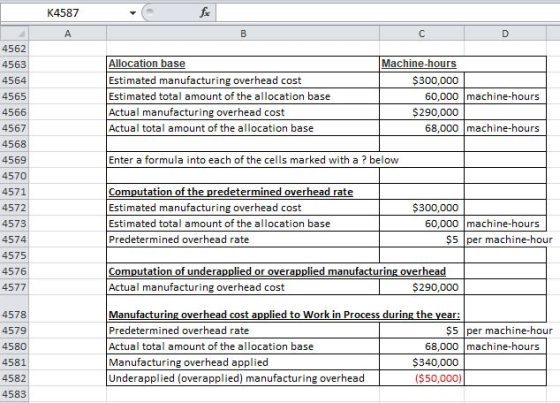Viewport: 560px width, 403px height.
Task: Select $290,000 cell in row 4566
Action: tap(422, 112)
